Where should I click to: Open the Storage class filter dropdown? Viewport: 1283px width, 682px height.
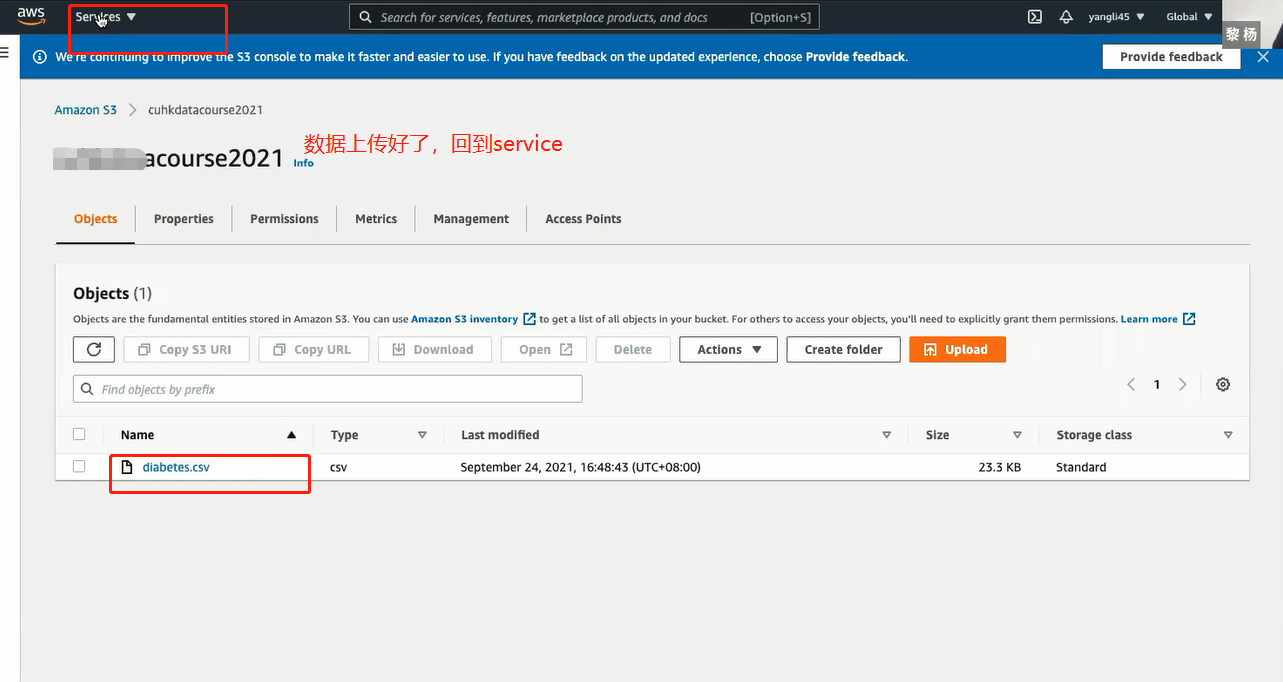tap(1228, 434)
